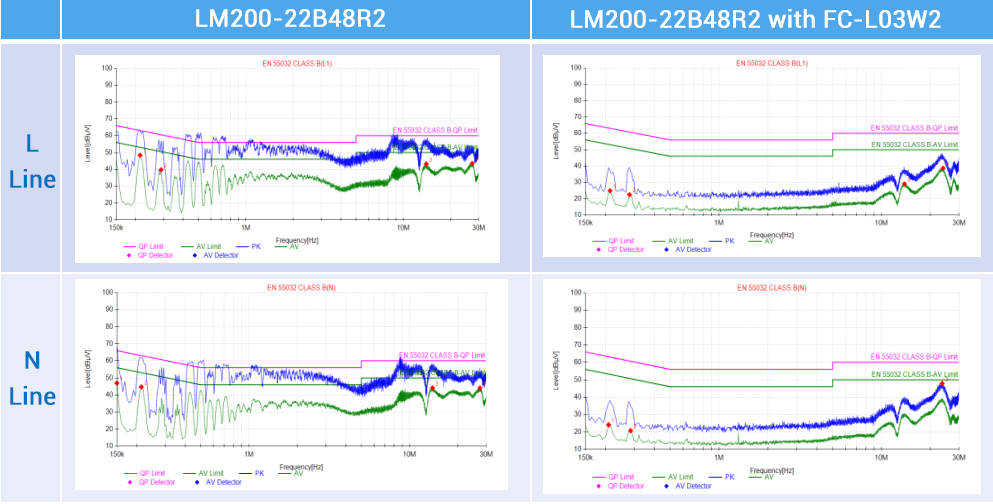The width and height of the screenshot is (993, 504).
Task: Click 'EN 55032 CLASS B(L1)' title in FC-L03W2 L Line chart
Action: tap(772, 63)
